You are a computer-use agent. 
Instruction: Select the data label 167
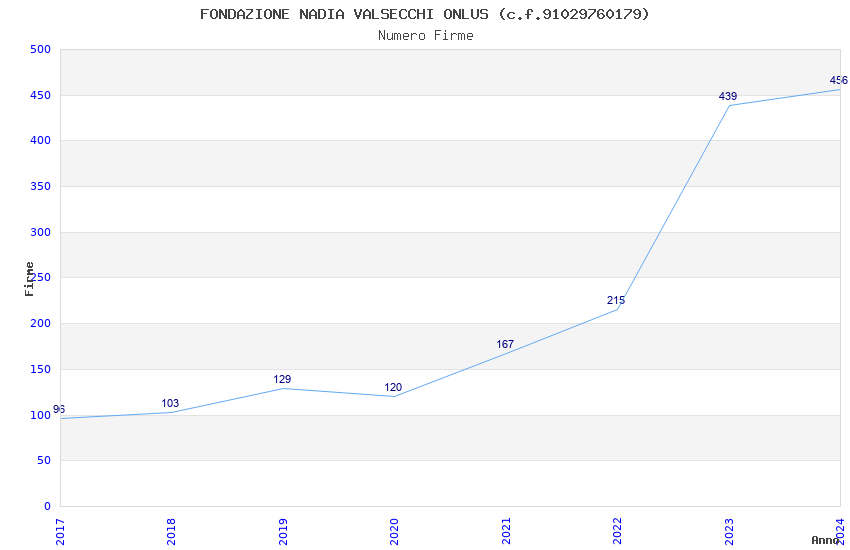[505, 344]
